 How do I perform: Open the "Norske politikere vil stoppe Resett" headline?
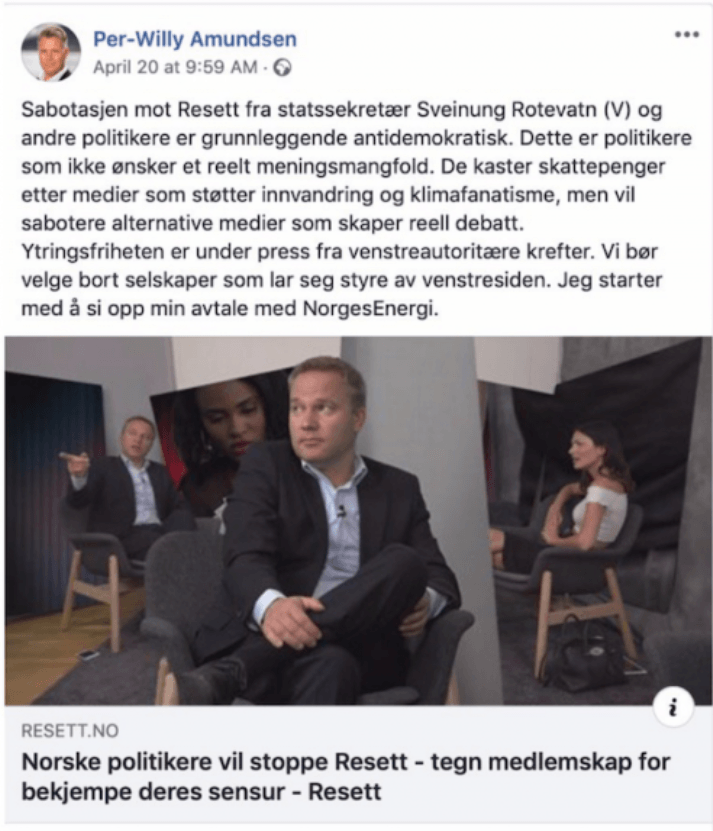(346, 777)
